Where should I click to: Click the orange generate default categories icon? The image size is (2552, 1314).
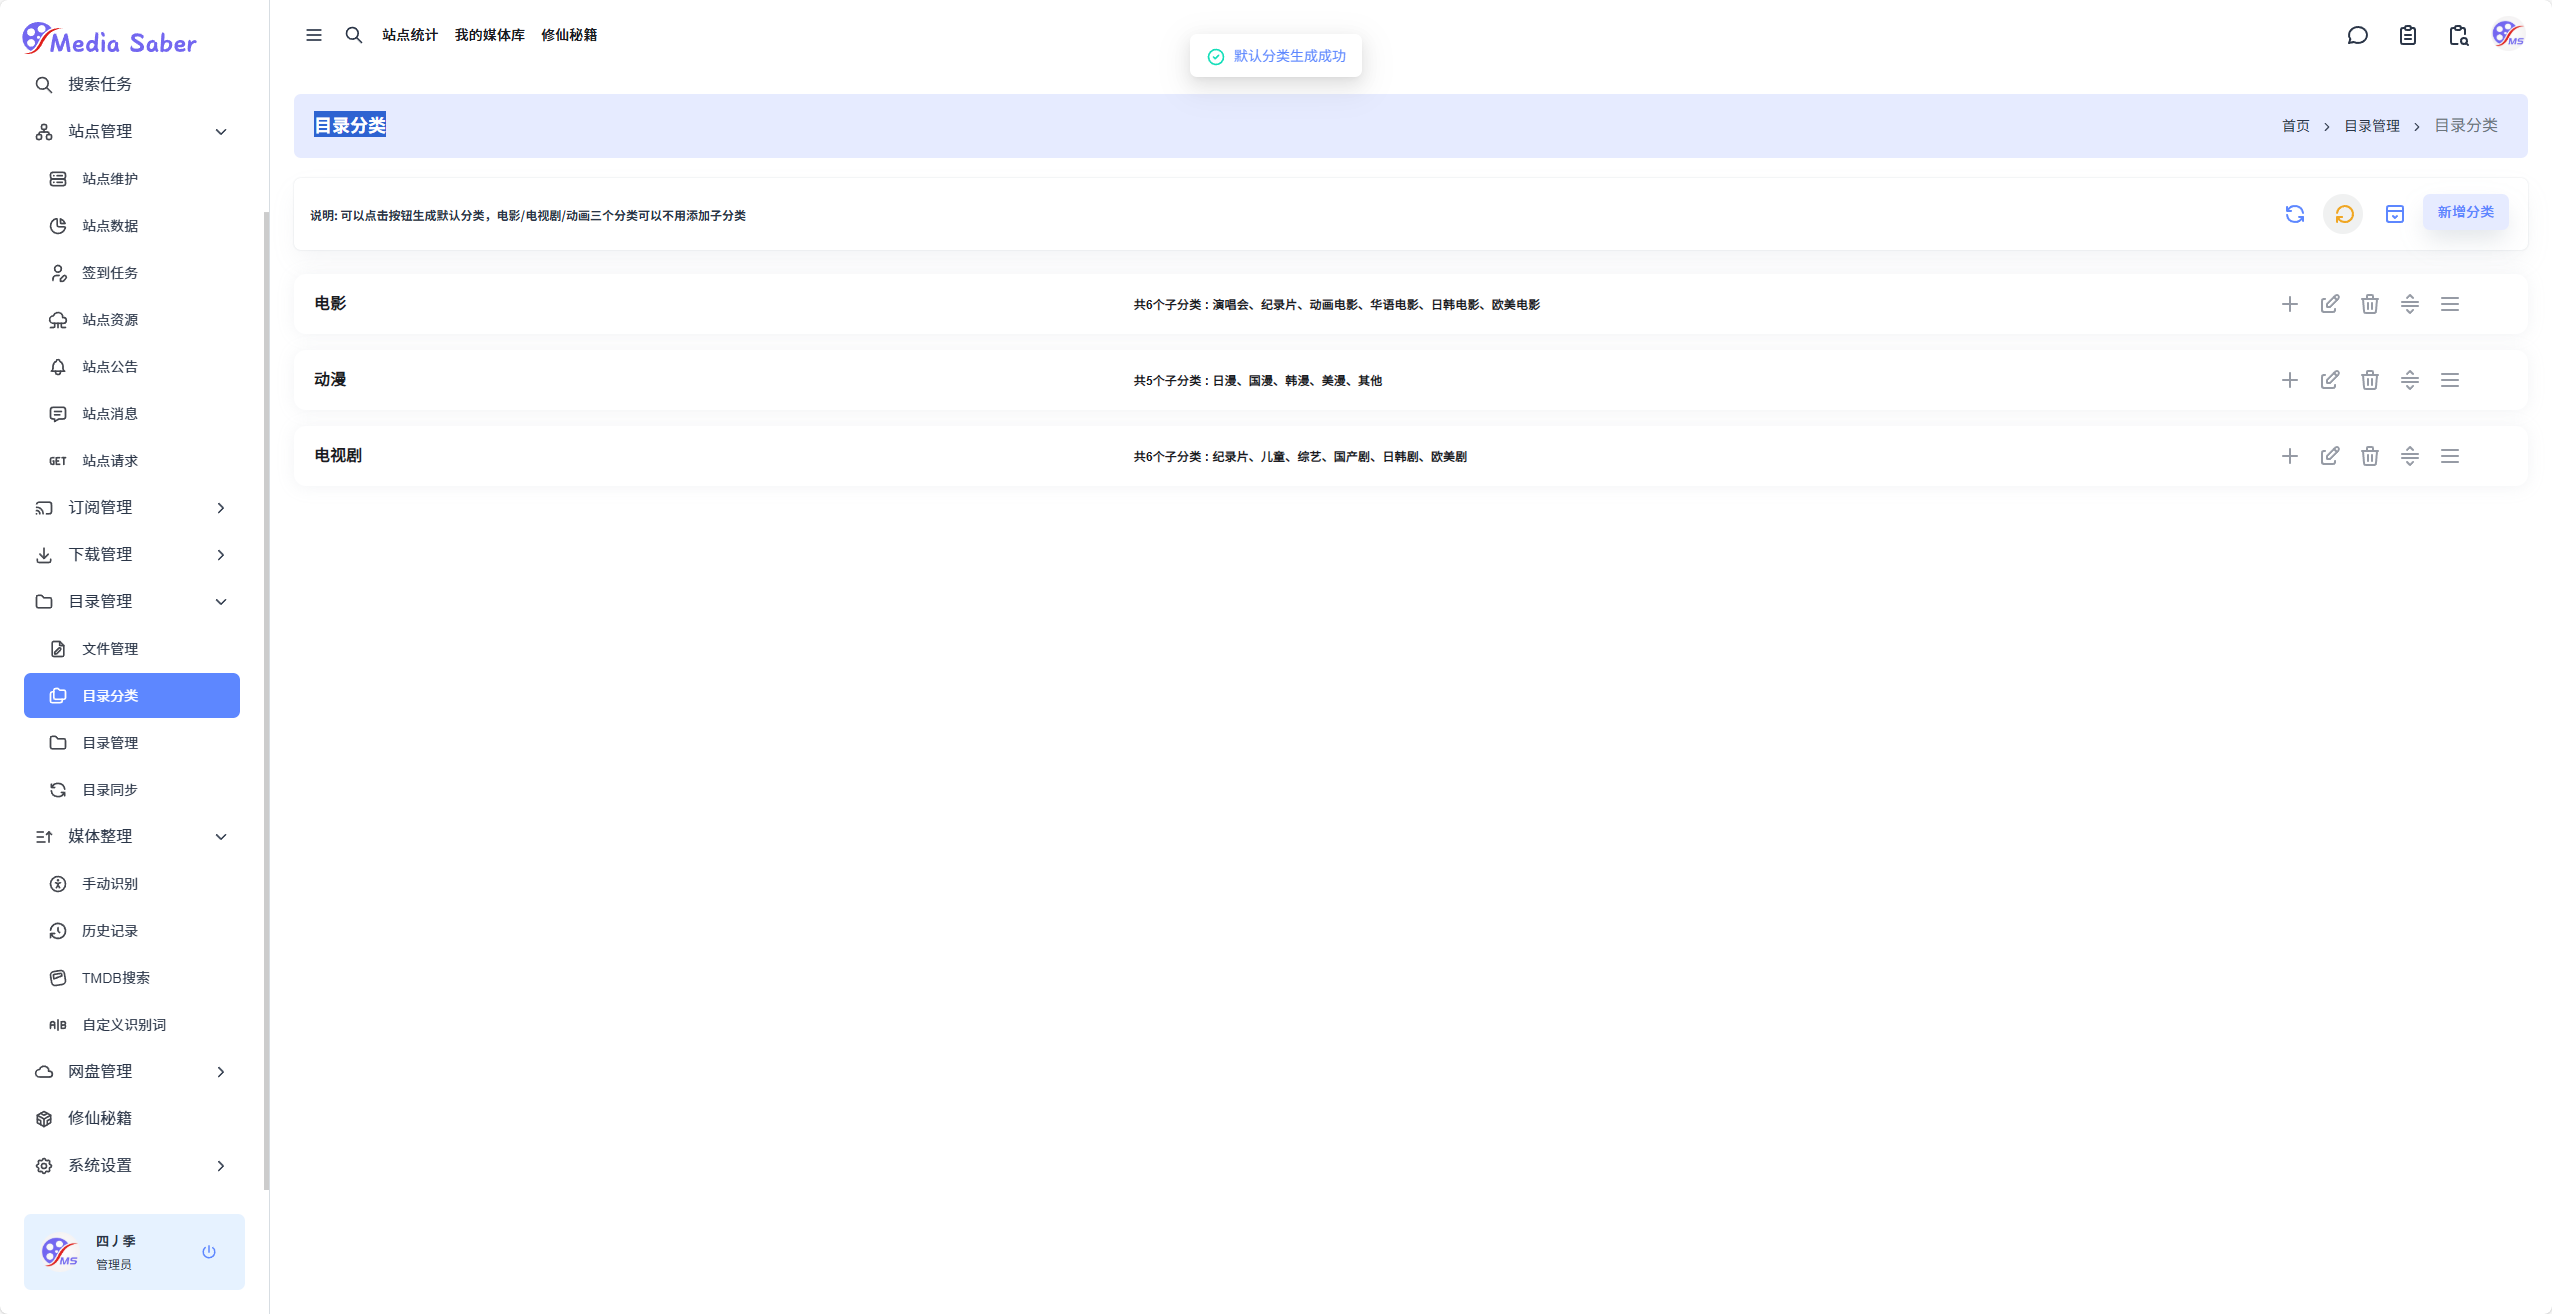(2343, 214)
